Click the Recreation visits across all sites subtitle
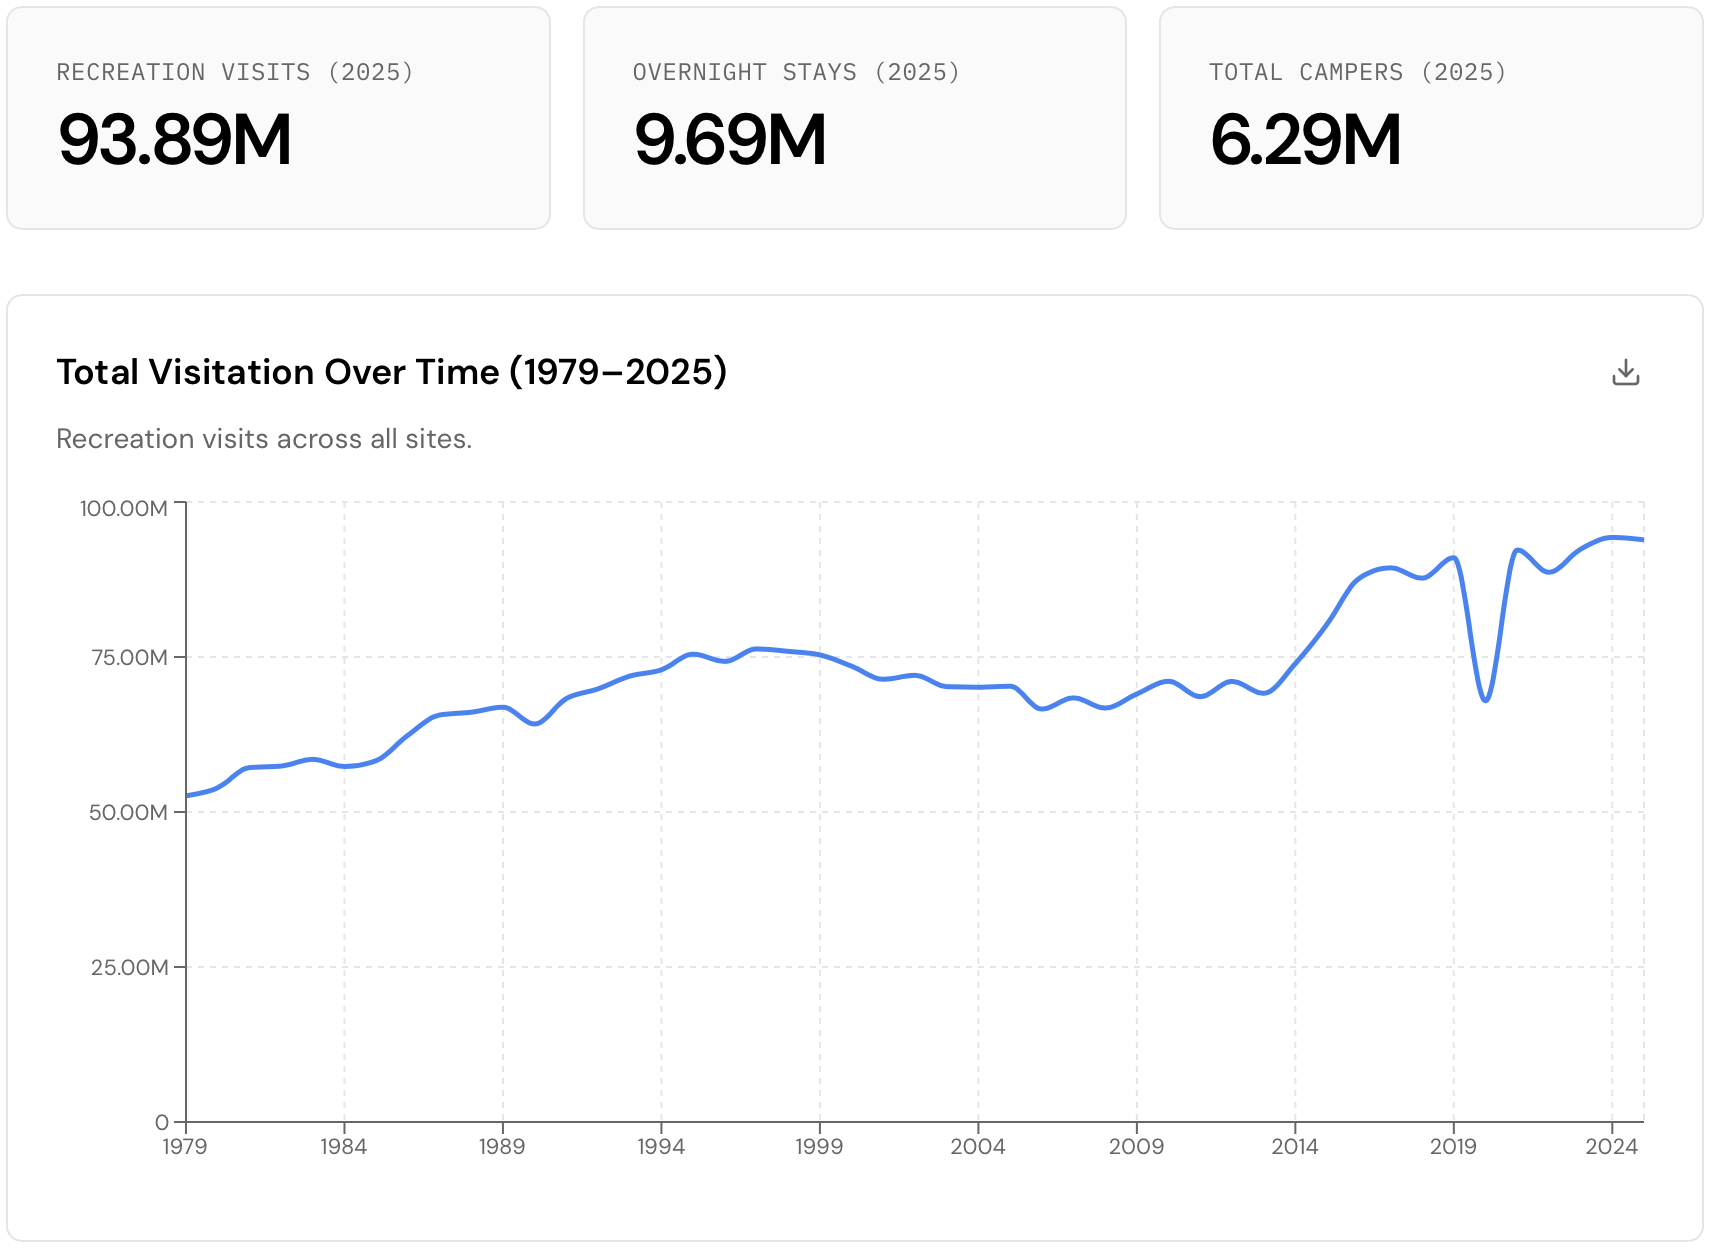 click(x=264, y=439)
